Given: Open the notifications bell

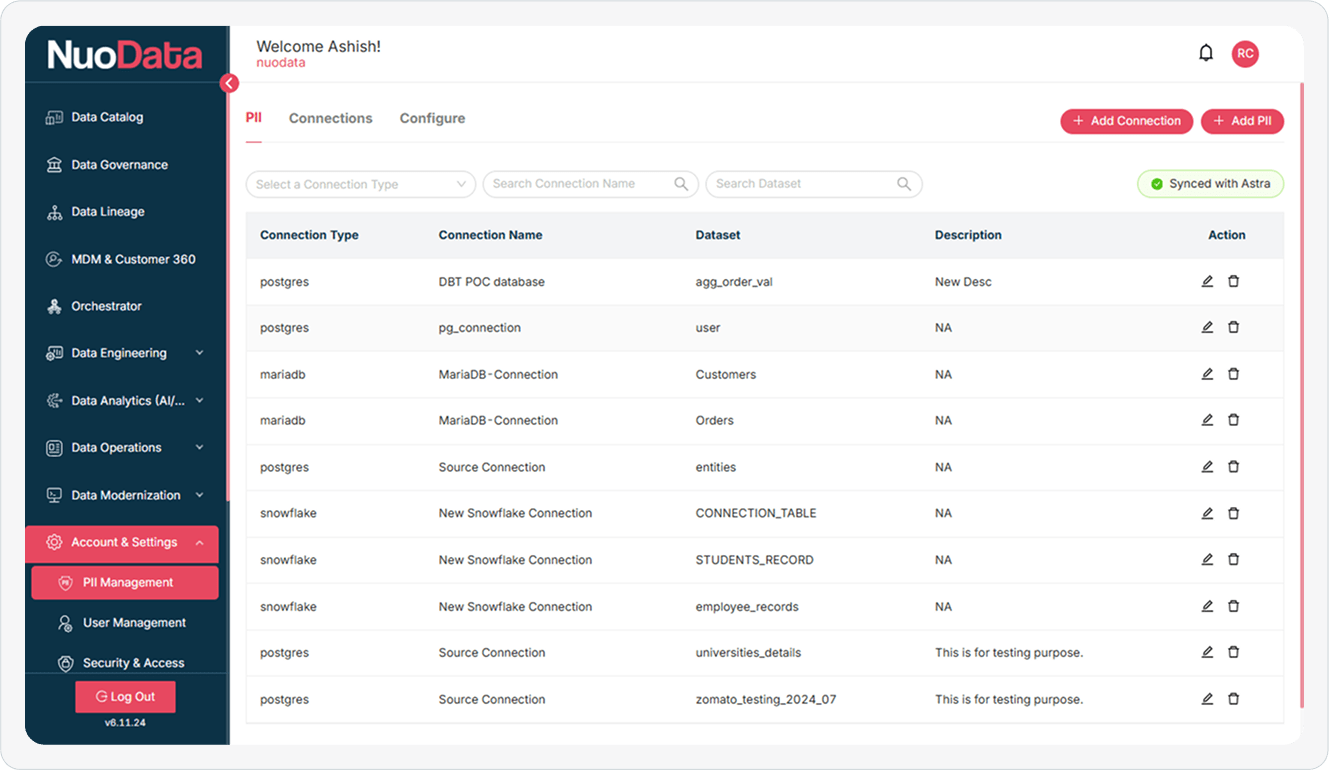Looking at the screenshot, I should pyautogui.click(x=1206, y=53).
